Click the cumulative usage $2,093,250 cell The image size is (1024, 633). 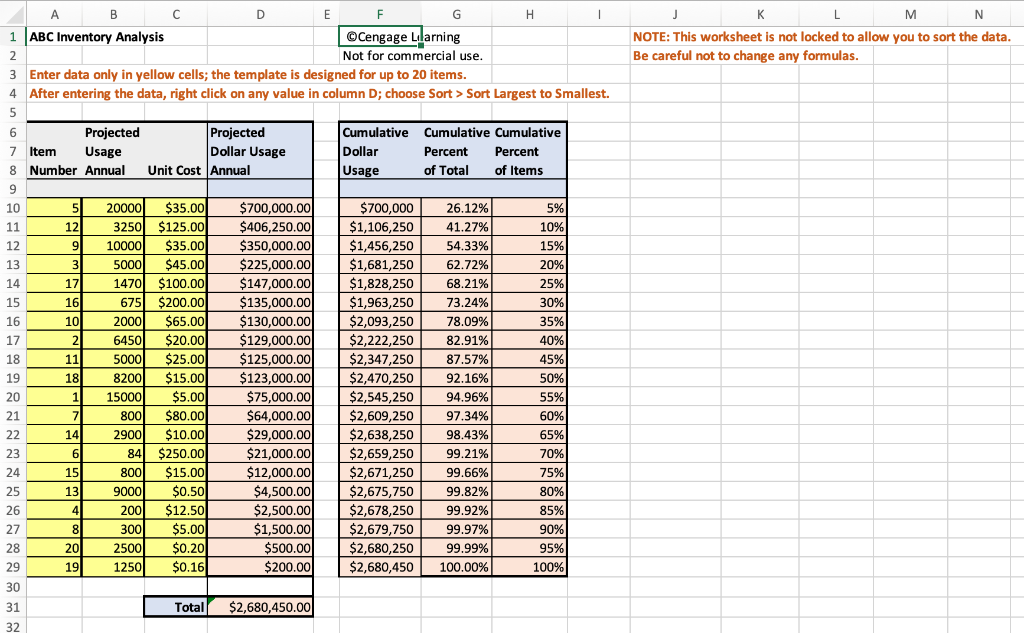[380, 322]
